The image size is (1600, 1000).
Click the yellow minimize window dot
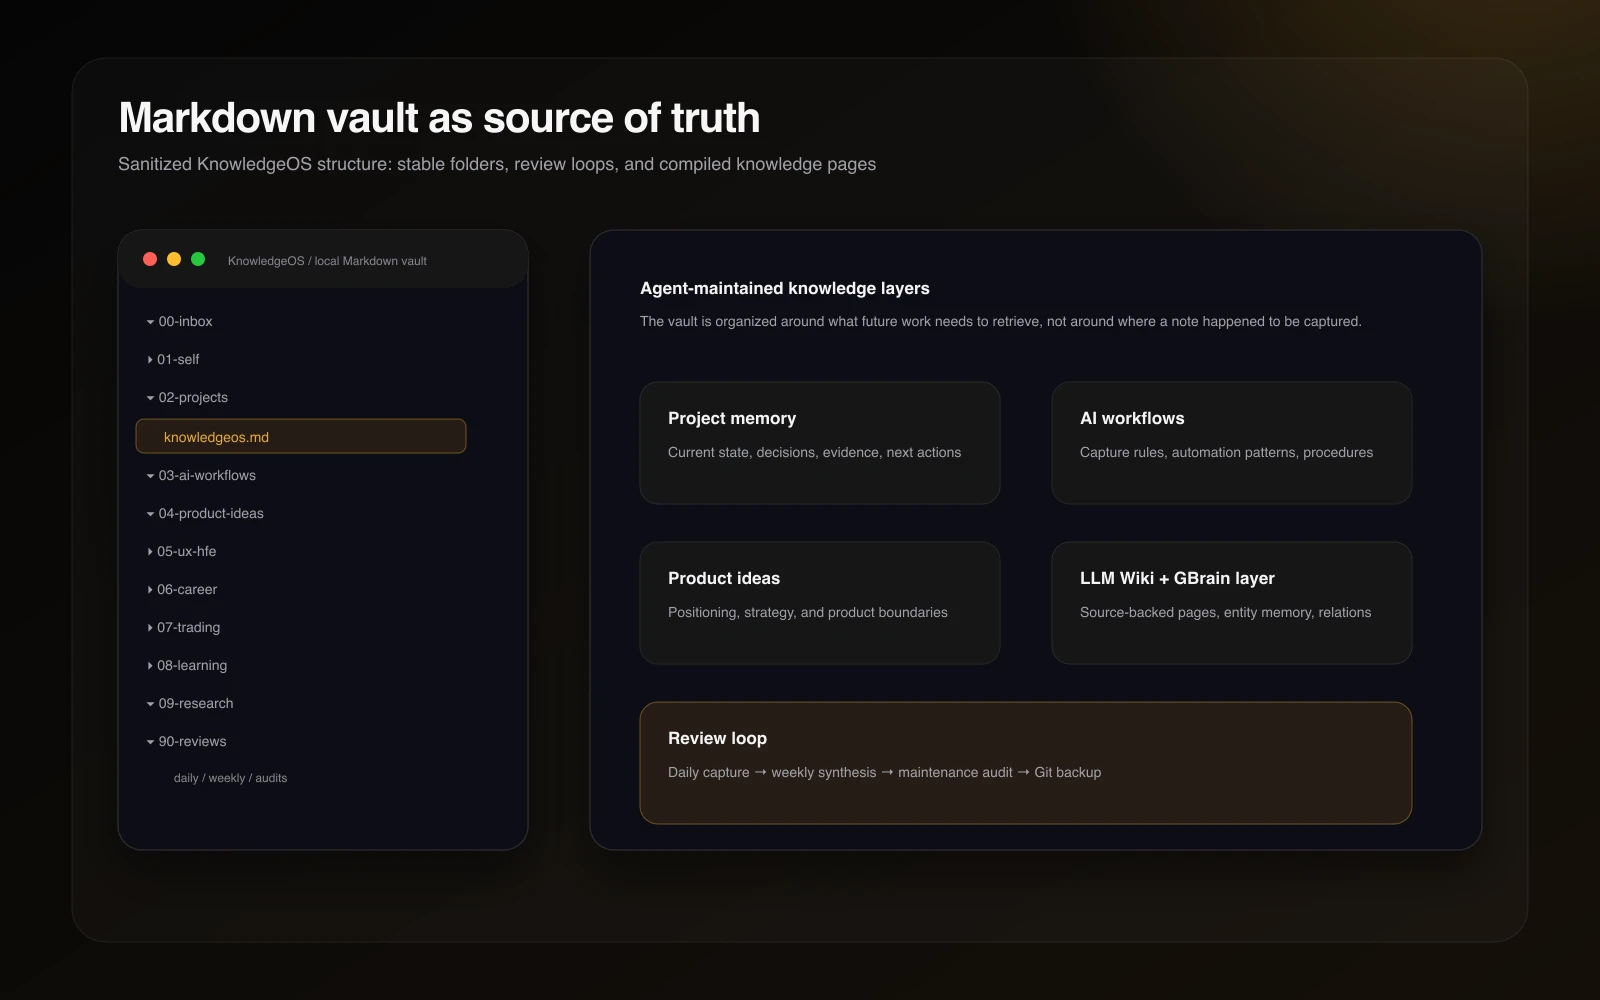pyautogui.click(x=174, y=259)
